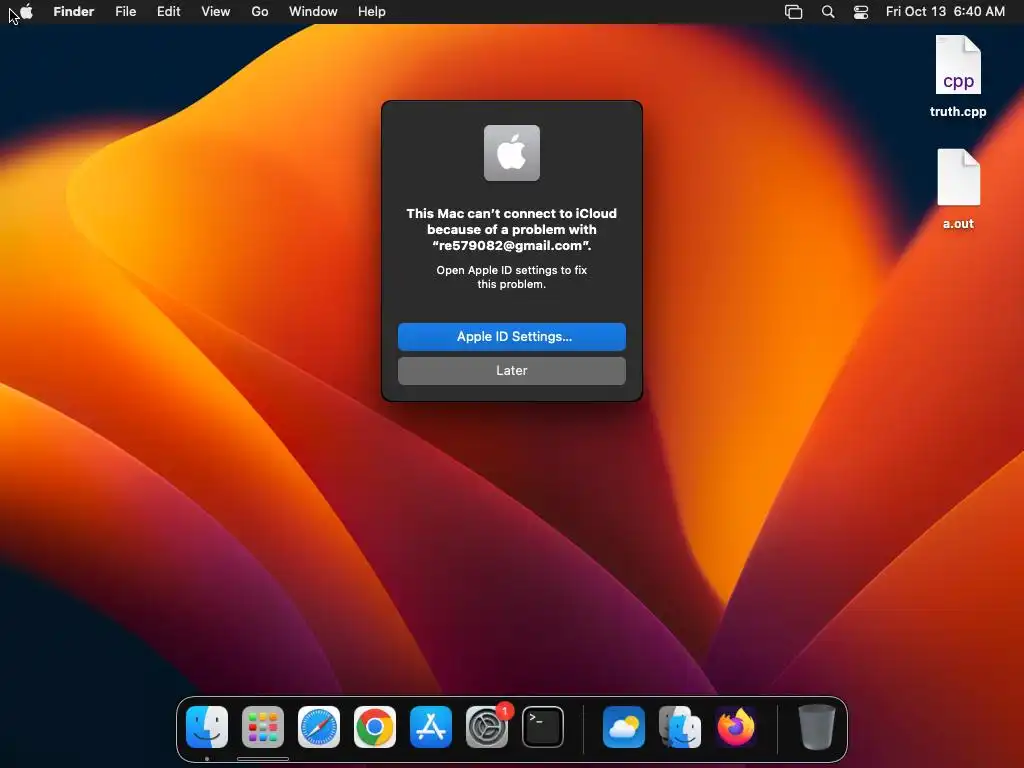The width and height of the screenshot is (1024, 768).
Task: Open the Help menu
Action: coord(372,11)
